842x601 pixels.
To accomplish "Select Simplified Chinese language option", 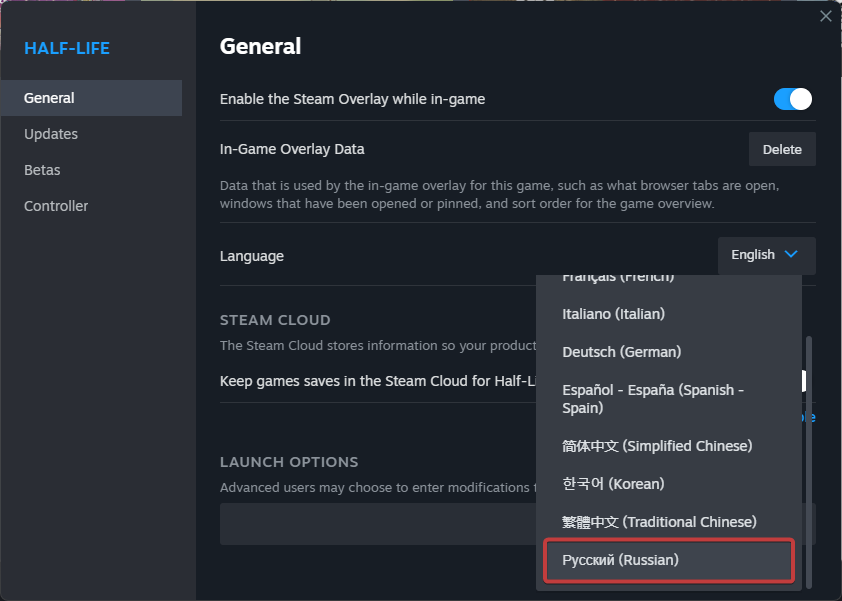I will click(x=657, y=446).
